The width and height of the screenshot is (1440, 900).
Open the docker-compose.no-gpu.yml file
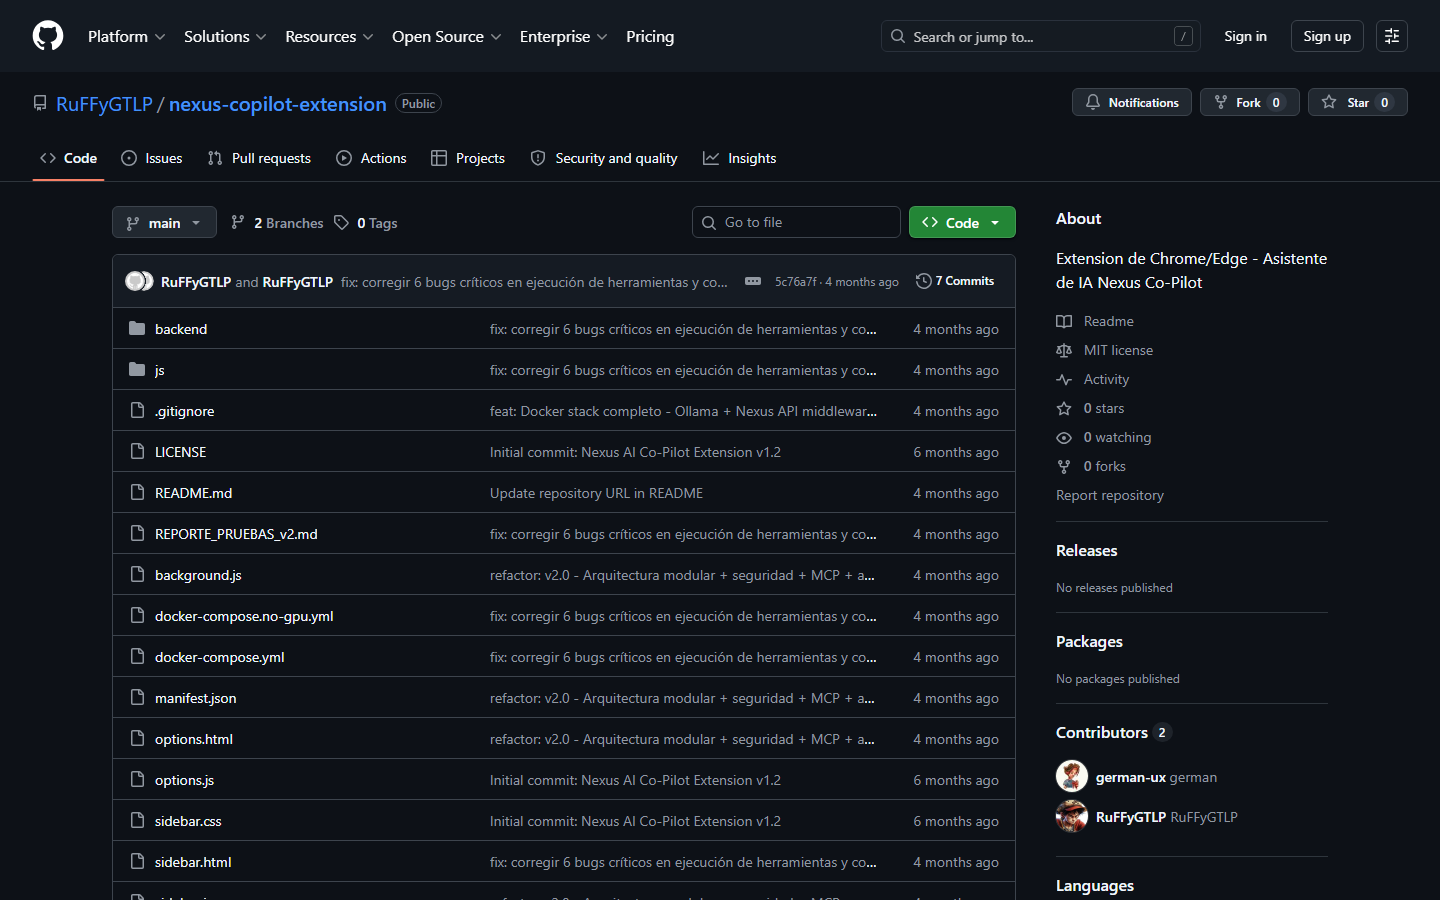[x=244, y=616]
